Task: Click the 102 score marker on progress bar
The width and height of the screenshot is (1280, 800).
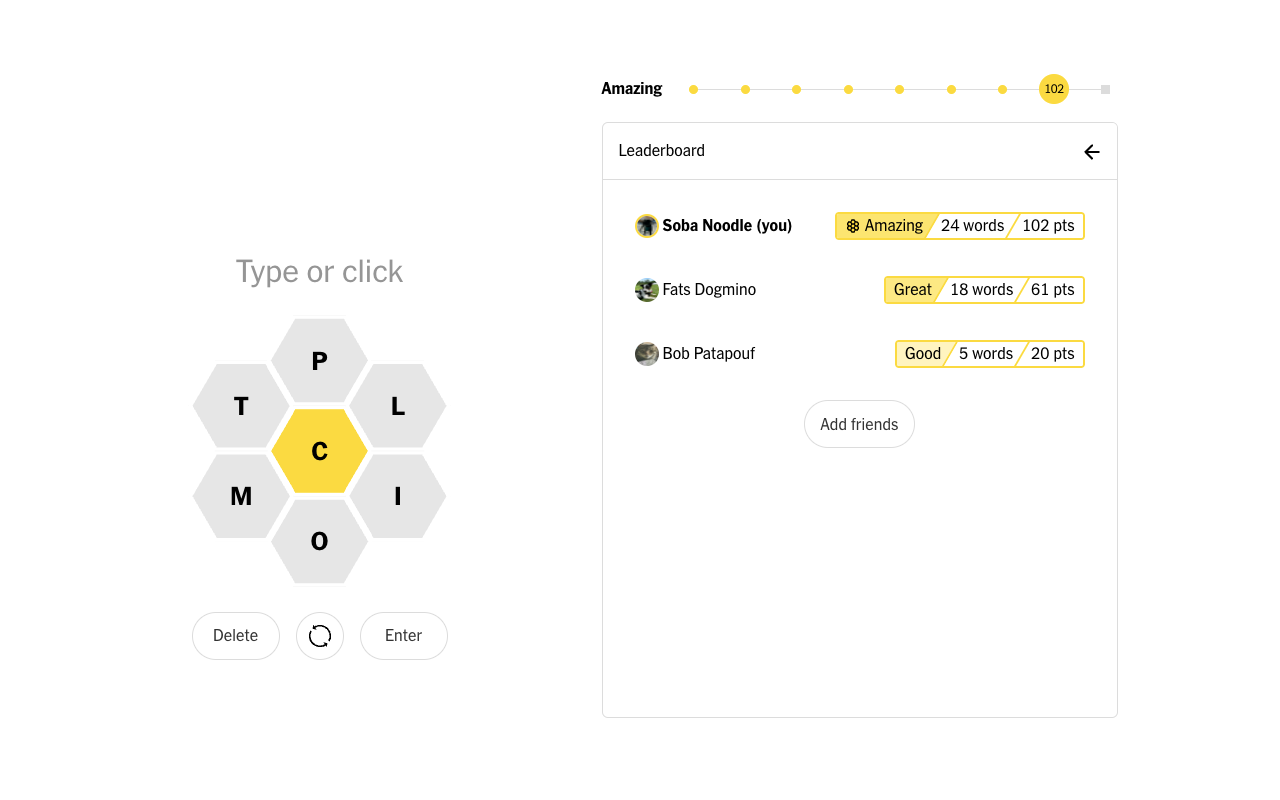Action: click(1054, 89)
